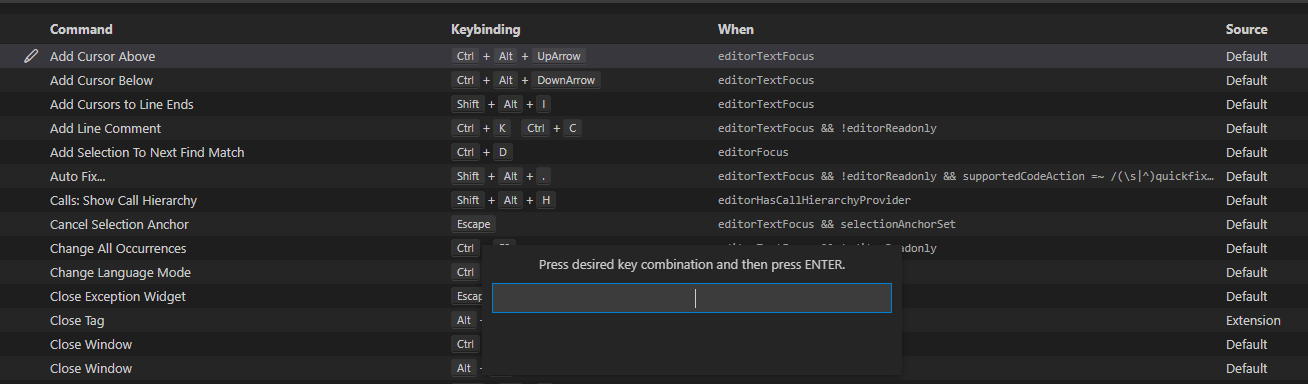Click the Default source for Change Language Mode
The height and width of the screenshot is (384, 1308).
[x=1246, y=272]
